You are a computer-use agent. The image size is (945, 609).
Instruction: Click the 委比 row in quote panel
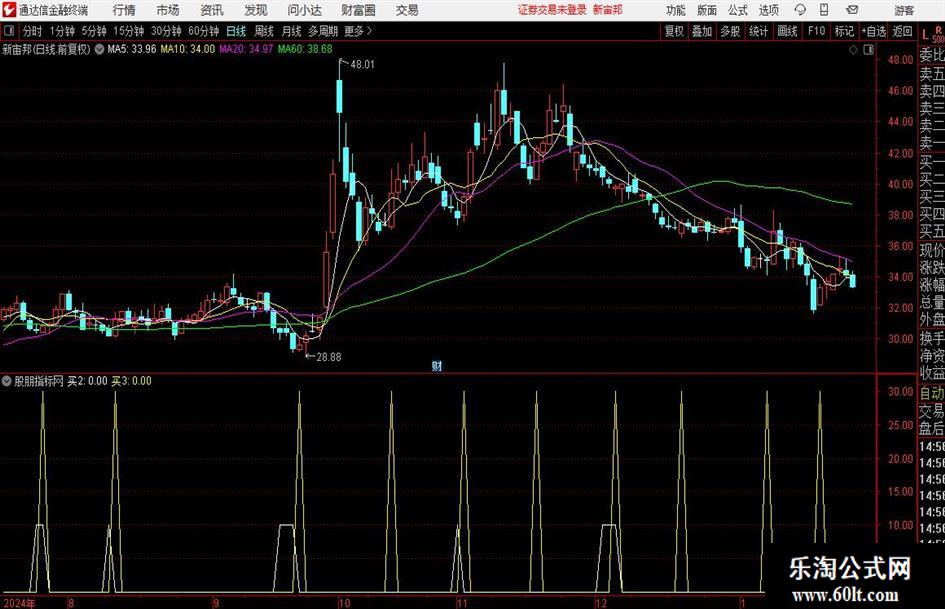tap(932, 55)
